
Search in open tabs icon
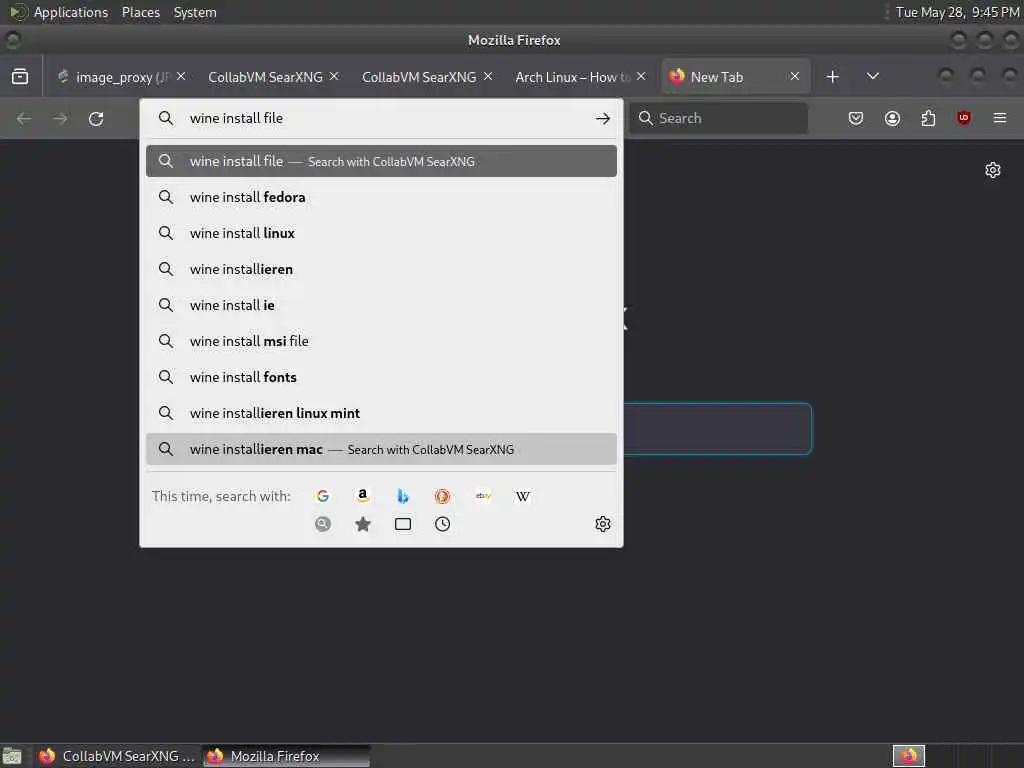pos(403,524)
